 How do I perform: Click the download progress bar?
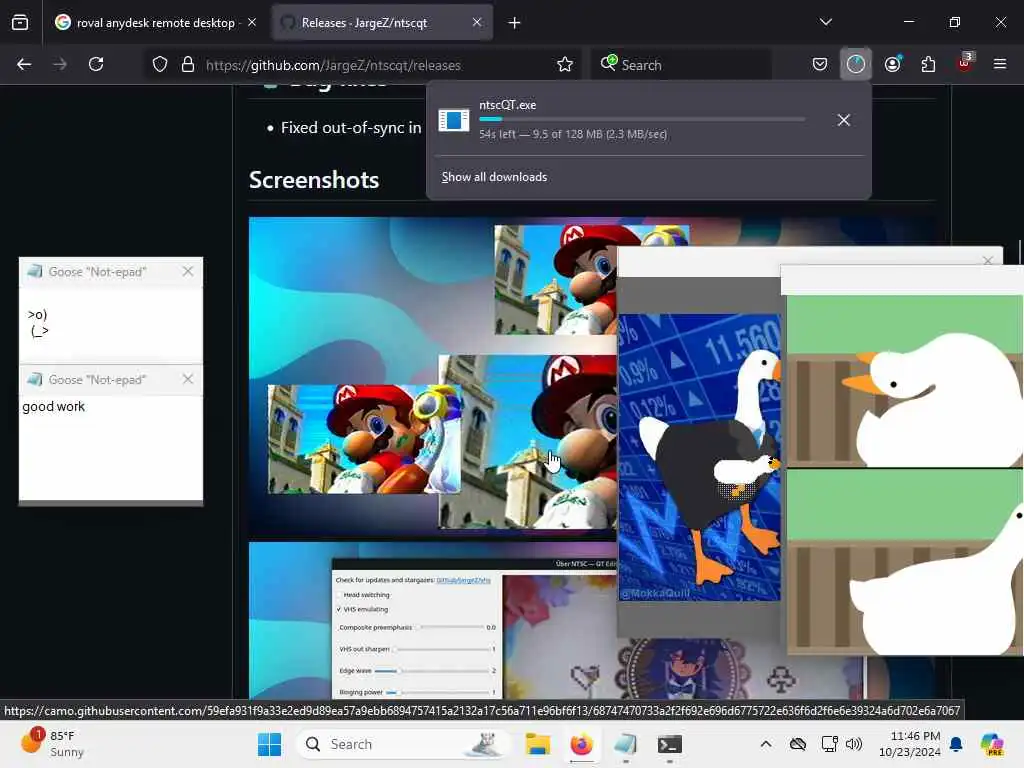click(x=641, y=119)
